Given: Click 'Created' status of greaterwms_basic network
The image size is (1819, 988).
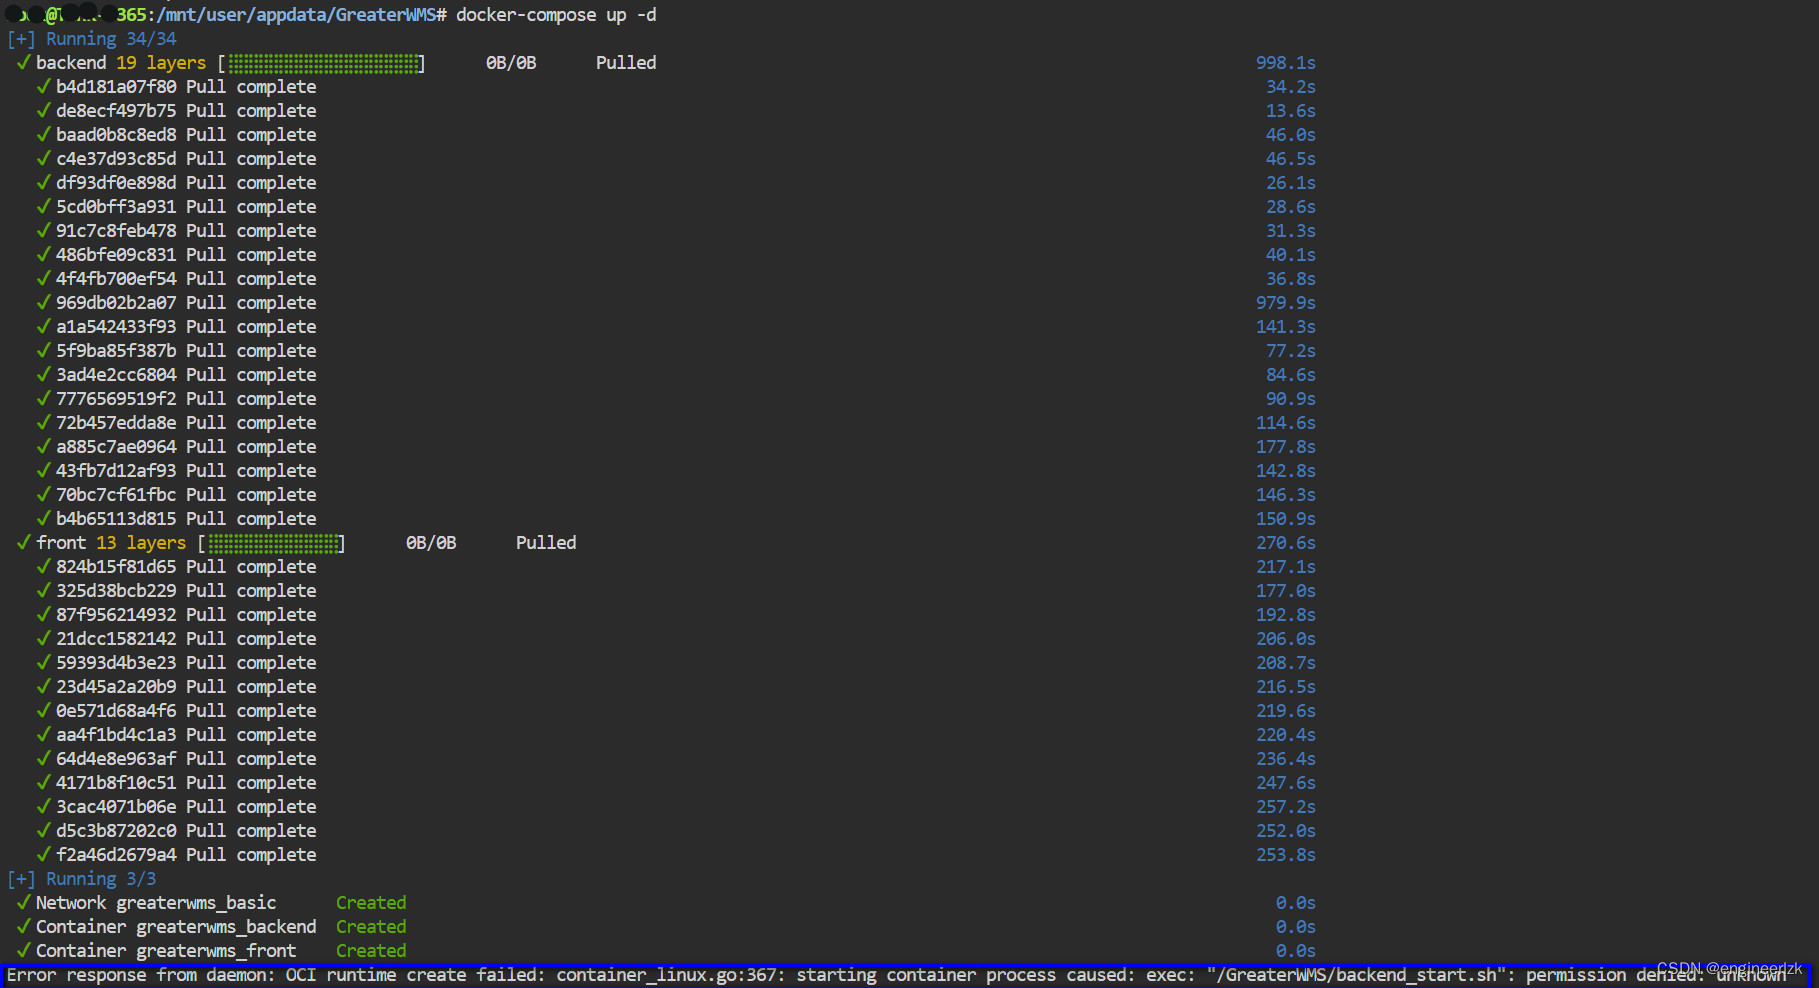Looking at the screenshot, I should tap(371, 903).
